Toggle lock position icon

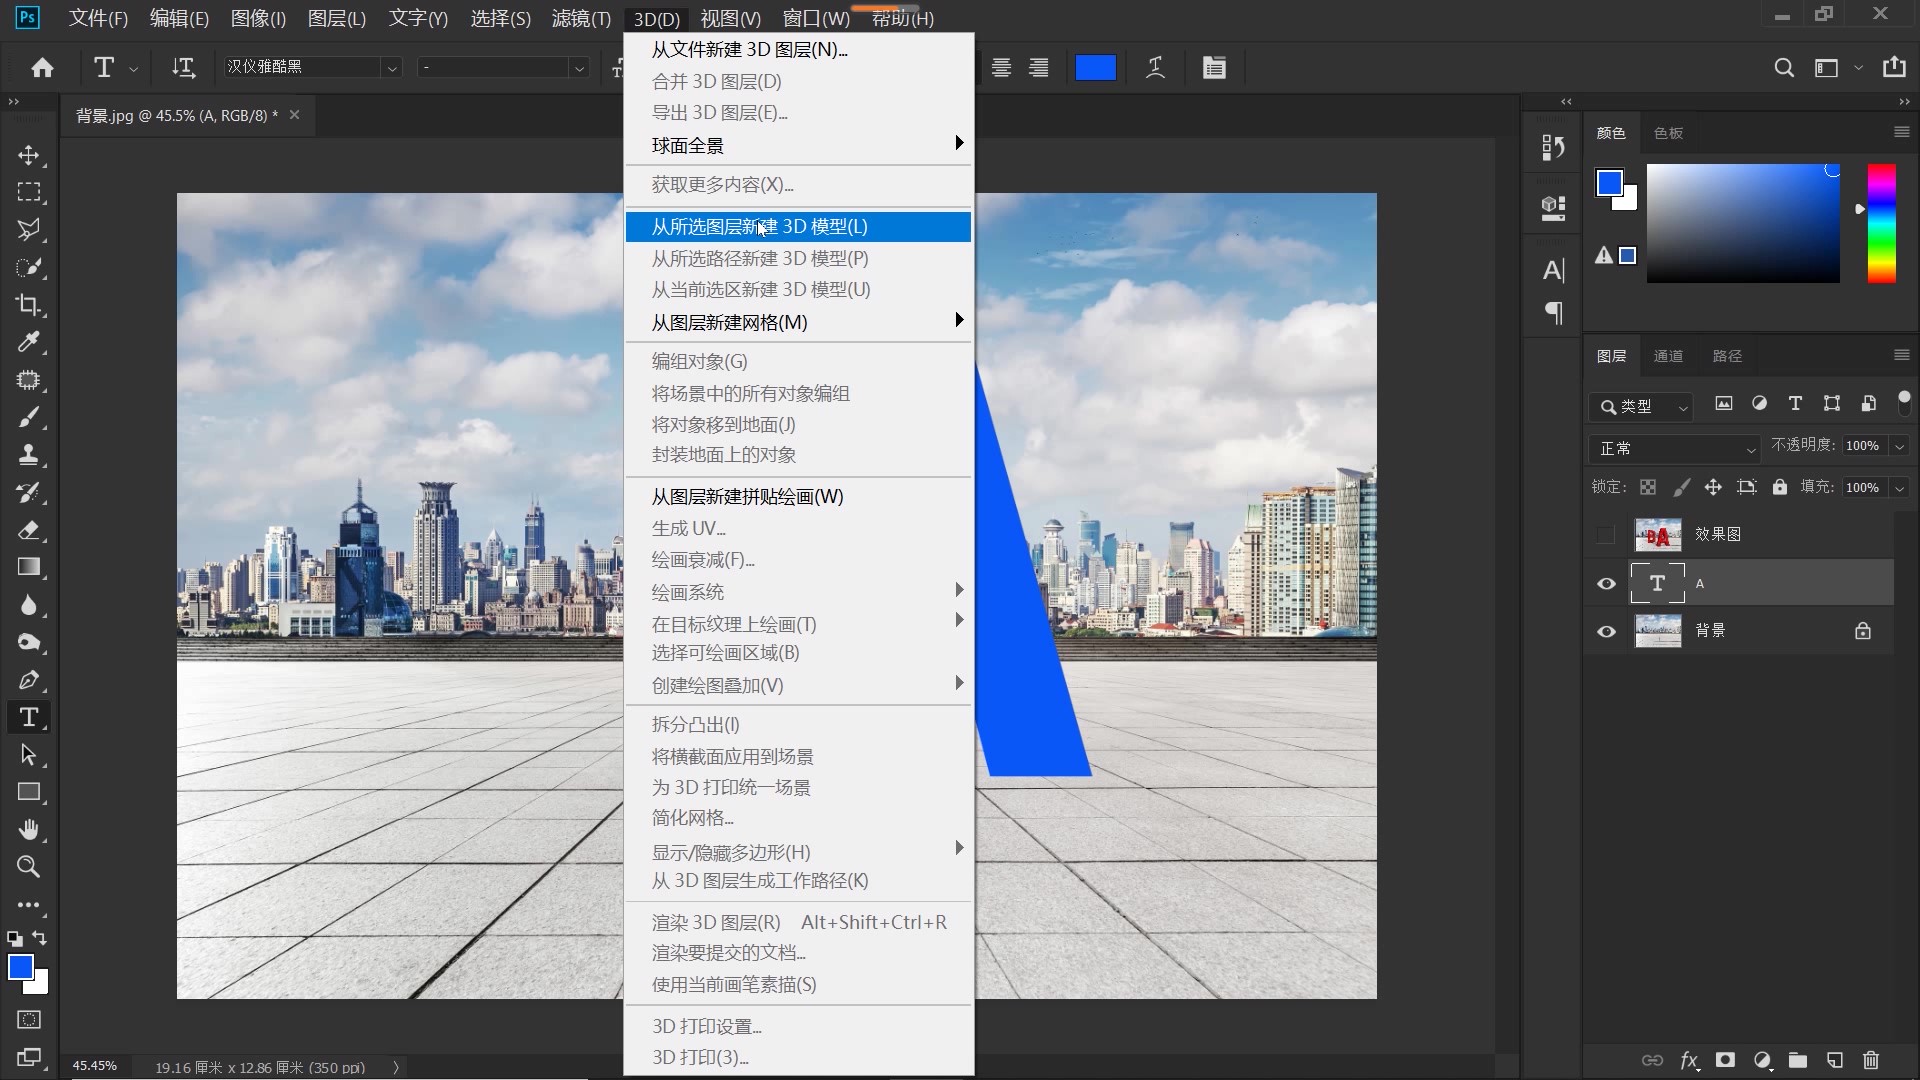click(x=1713, y=487)
